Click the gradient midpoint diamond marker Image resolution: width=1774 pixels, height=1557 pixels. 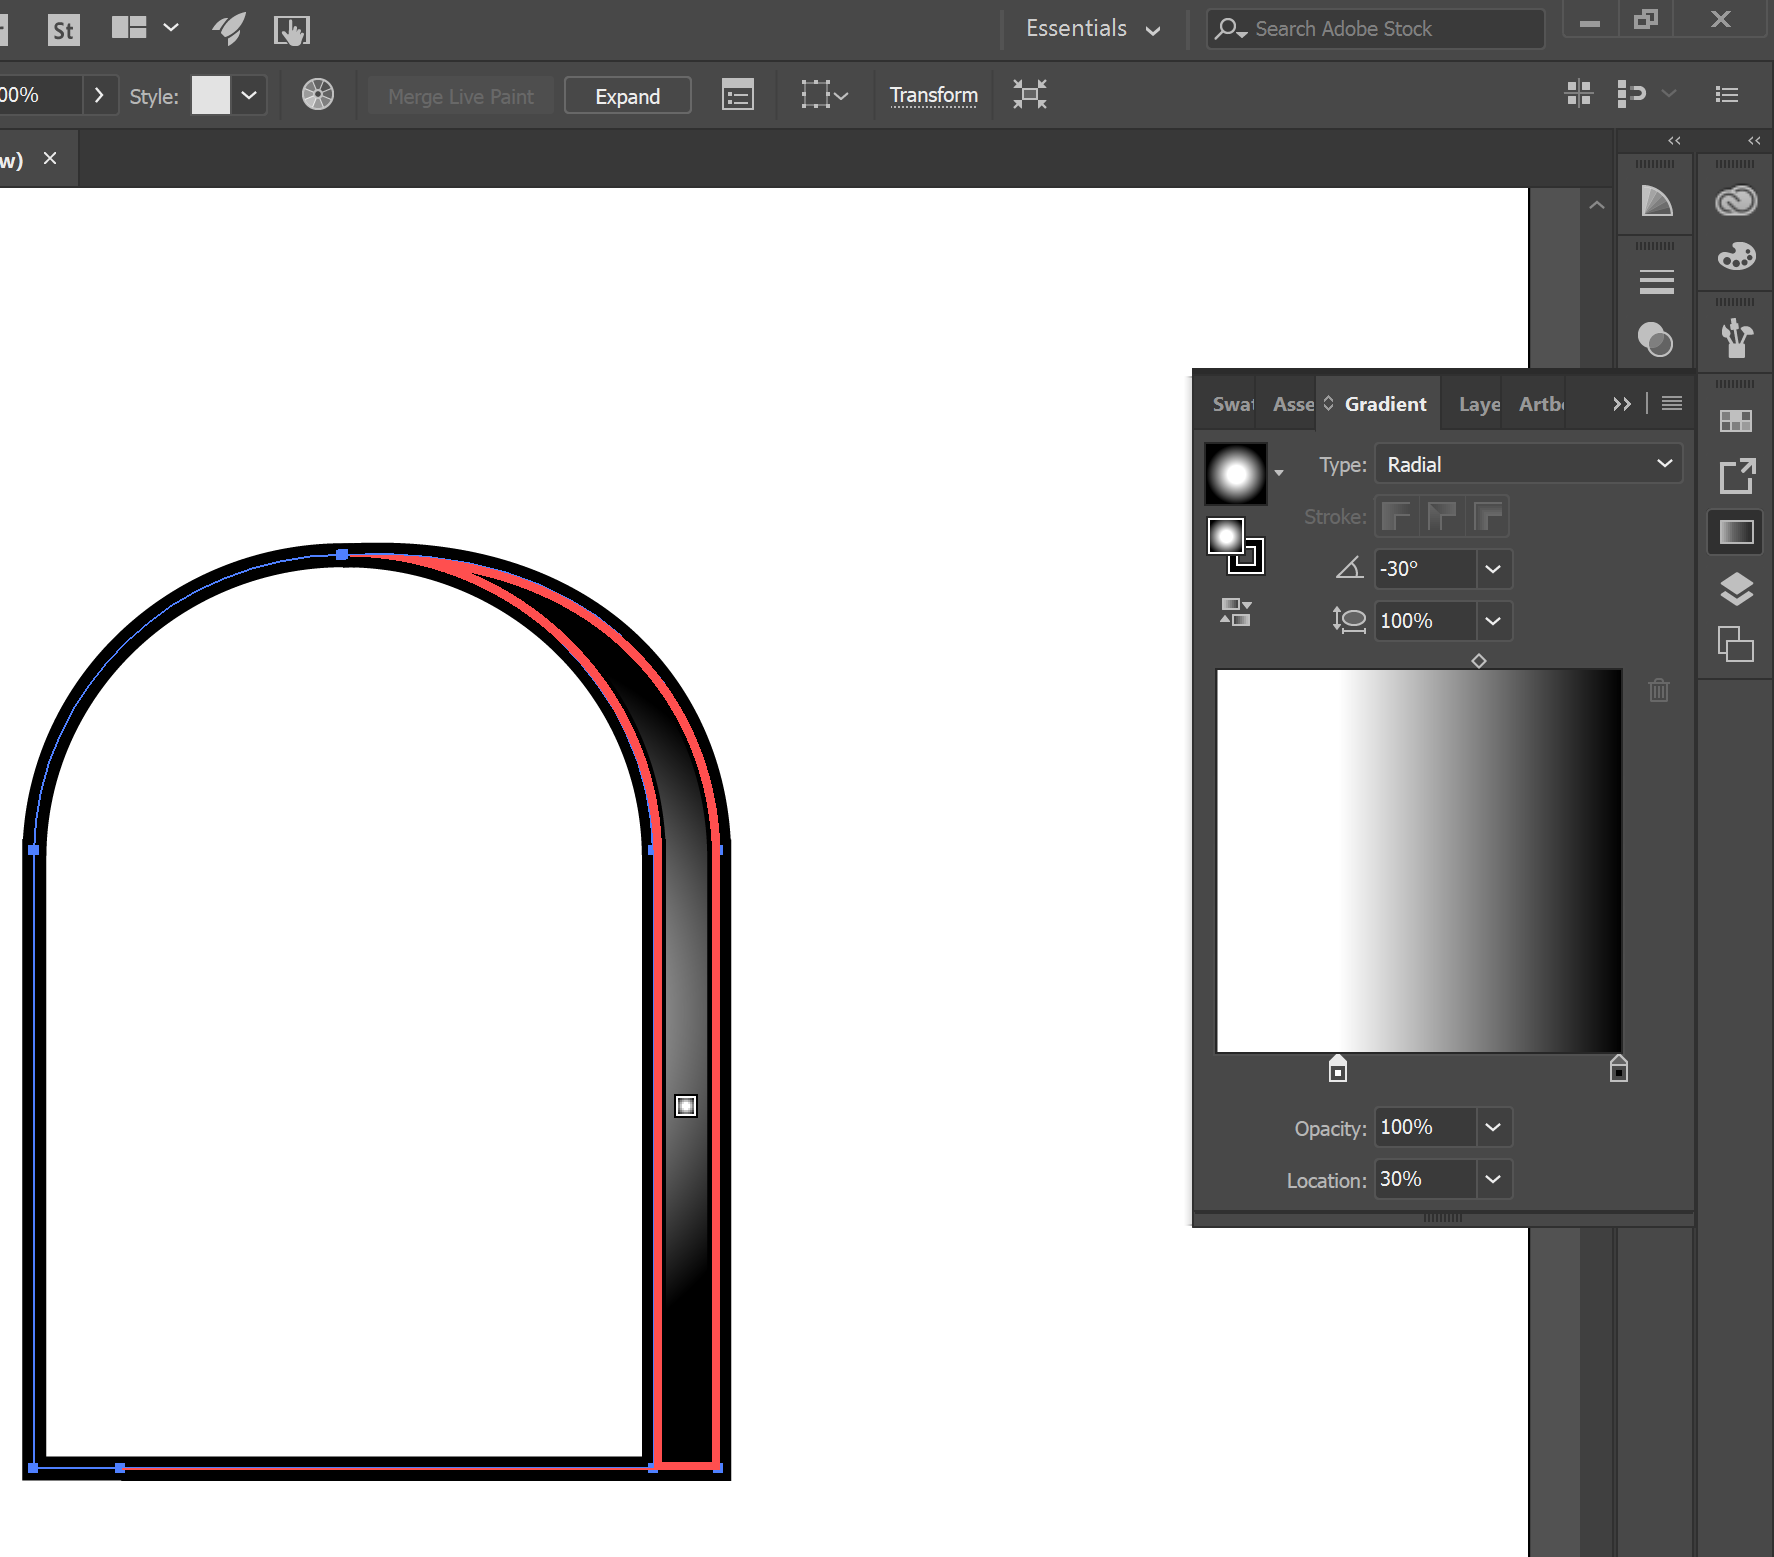pos(1479,661)
